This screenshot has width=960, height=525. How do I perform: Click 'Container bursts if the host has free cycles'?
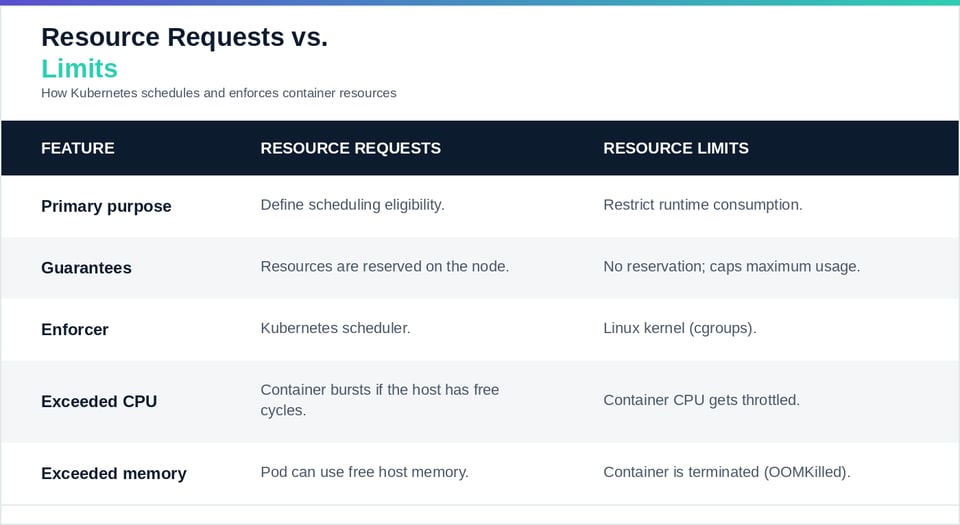coord(380,400)
